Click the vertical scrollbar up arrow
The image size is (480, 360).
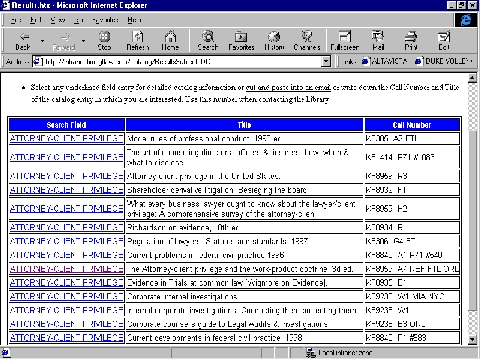click(472, 78)
